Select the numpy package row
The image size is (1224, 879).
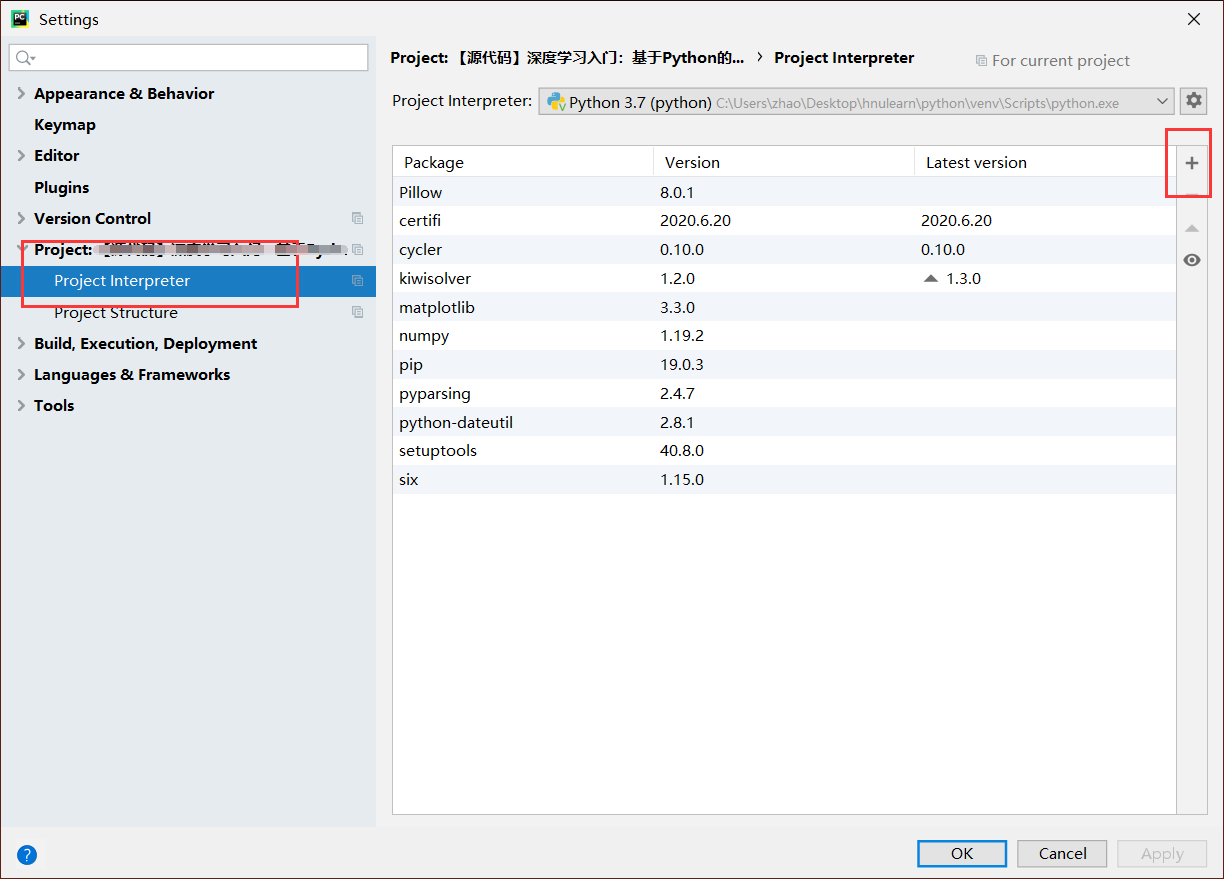(x=784, y=336)
